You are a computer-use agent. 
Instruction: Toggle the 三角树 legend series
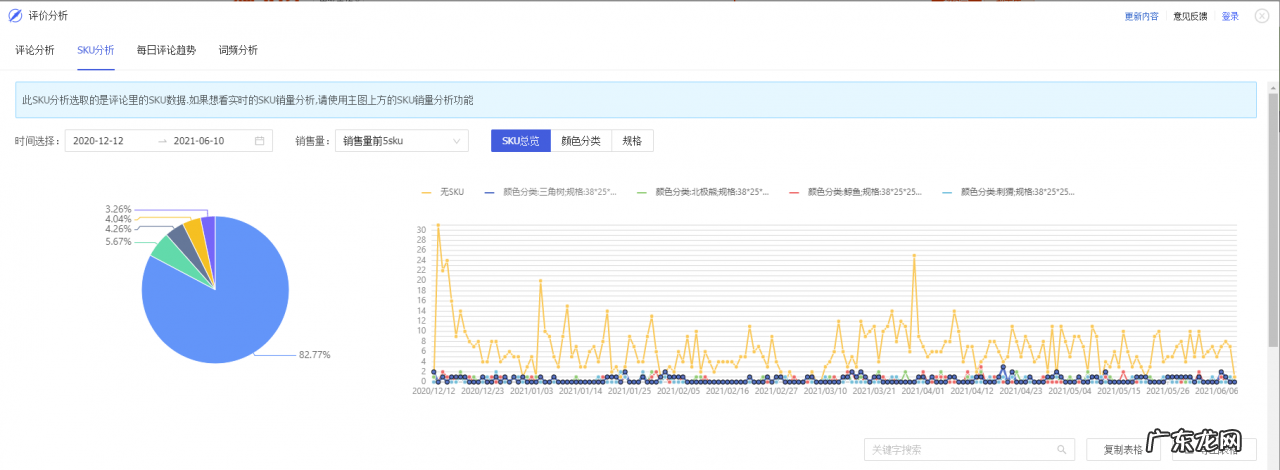[549, 191]
